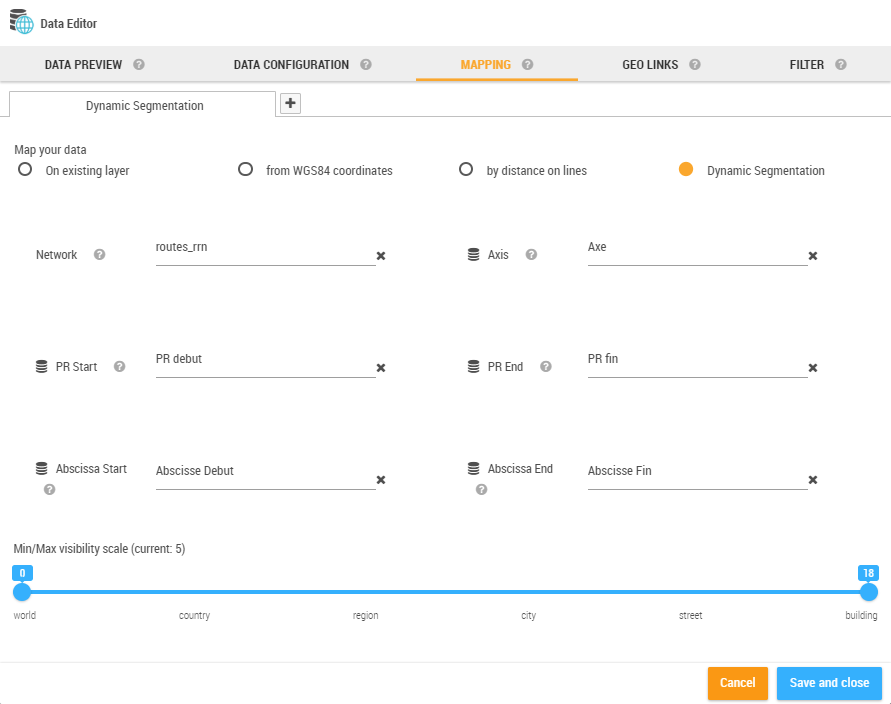Image resolution: width=891 pixels, height=704 pixels.
Task: Clear the Abscissa End field value
Action: pyautogui.click(x=813, y=480)
